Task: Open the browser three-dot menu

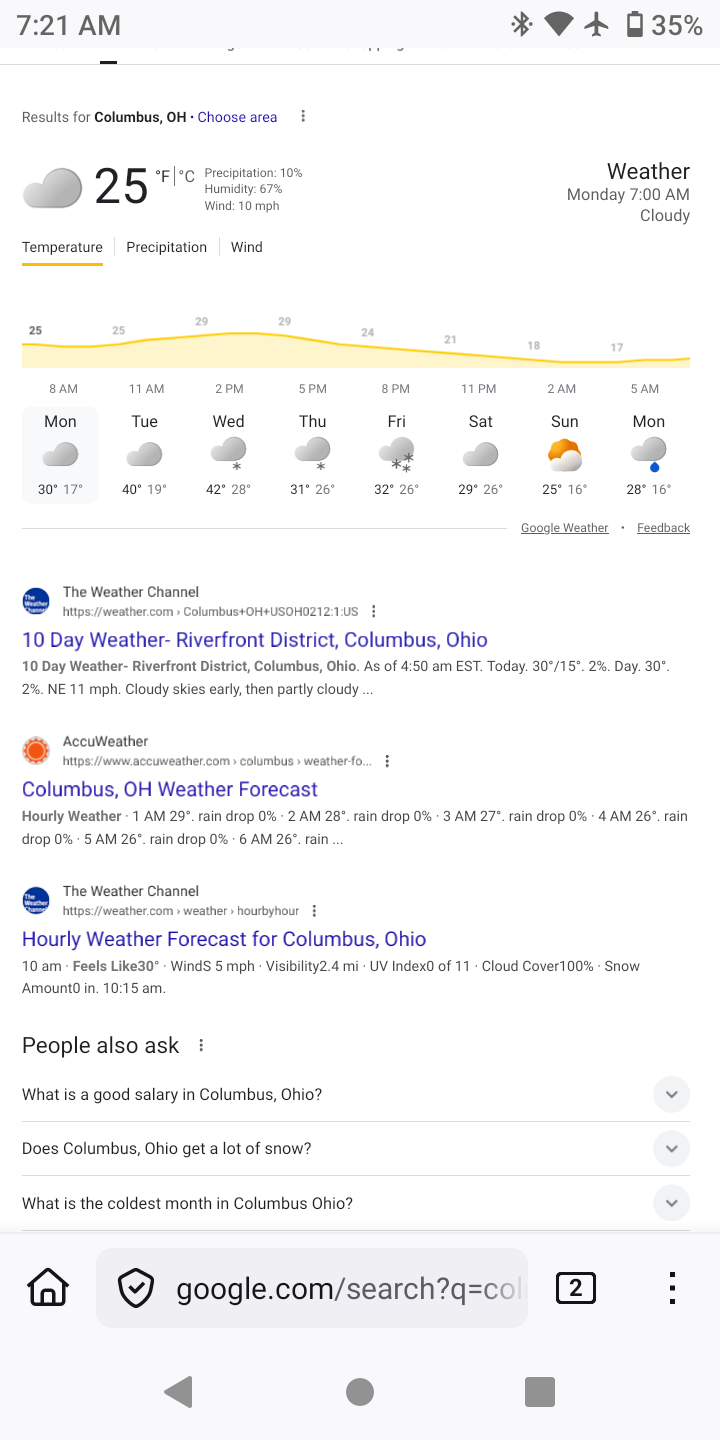Action: pyautogui.click(x=673, y=1288)
